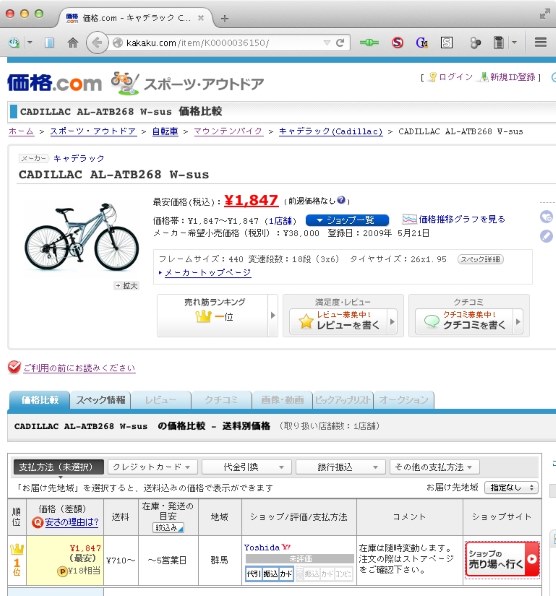Click the gears extension icon

475,43
